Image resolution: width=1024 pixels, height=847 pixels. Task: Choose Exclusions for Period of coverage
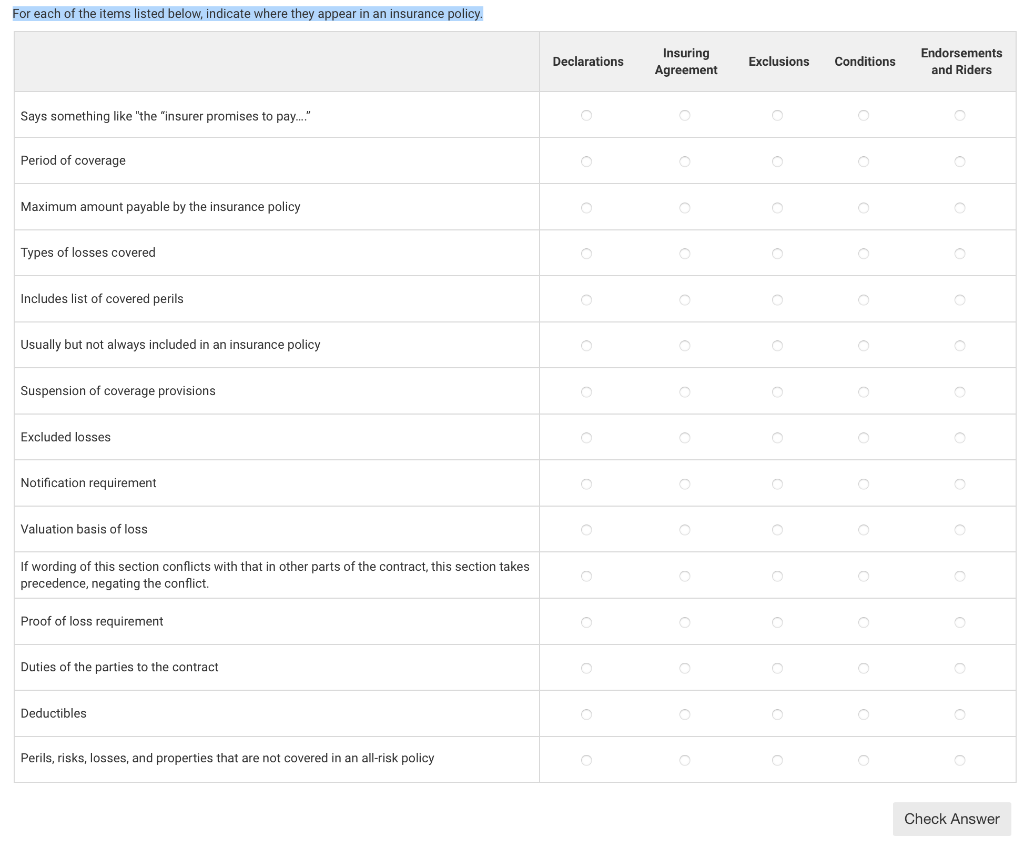(777, 161)
